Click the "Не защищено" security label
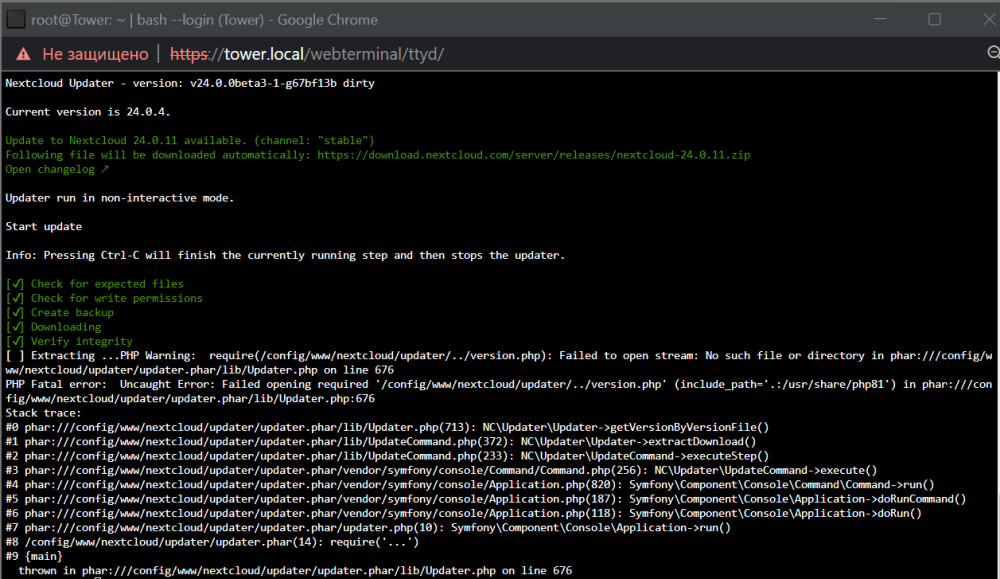1000x579 pixels. (x=95, y=54)
